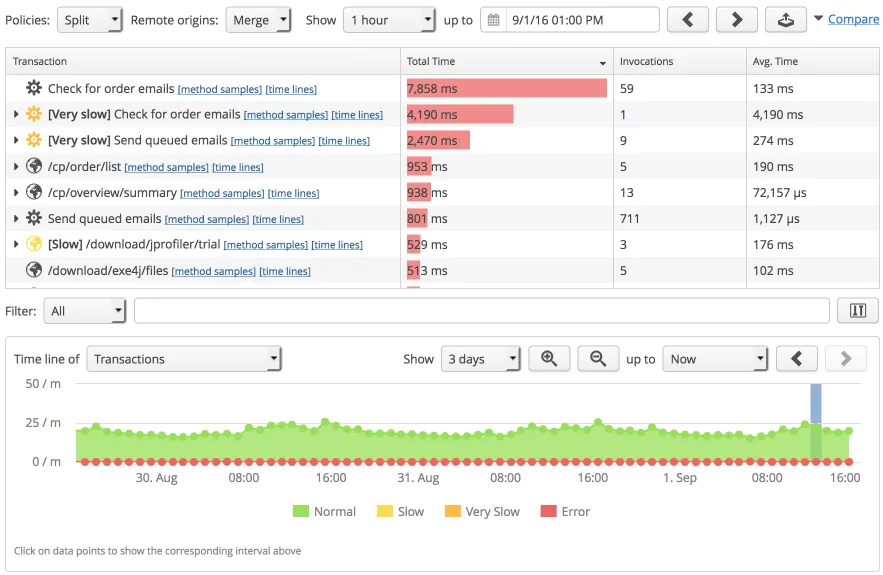Go to next hour with top right arrow
The height and width of the screenshot is (575, 883).
(x=737, y=20)
